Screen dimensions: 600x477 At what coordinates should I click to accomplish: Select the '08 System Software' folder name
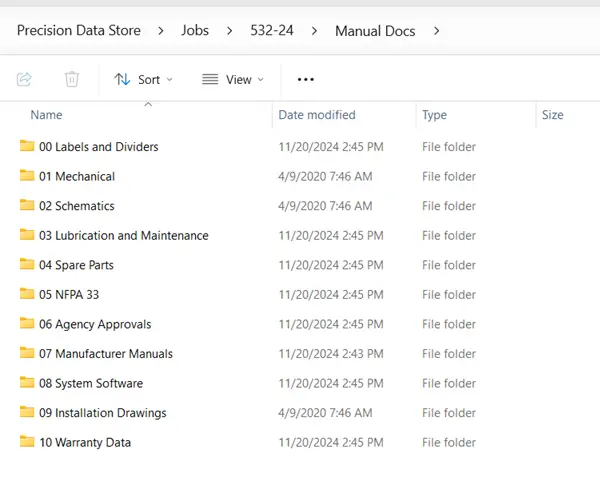point(91,383)
